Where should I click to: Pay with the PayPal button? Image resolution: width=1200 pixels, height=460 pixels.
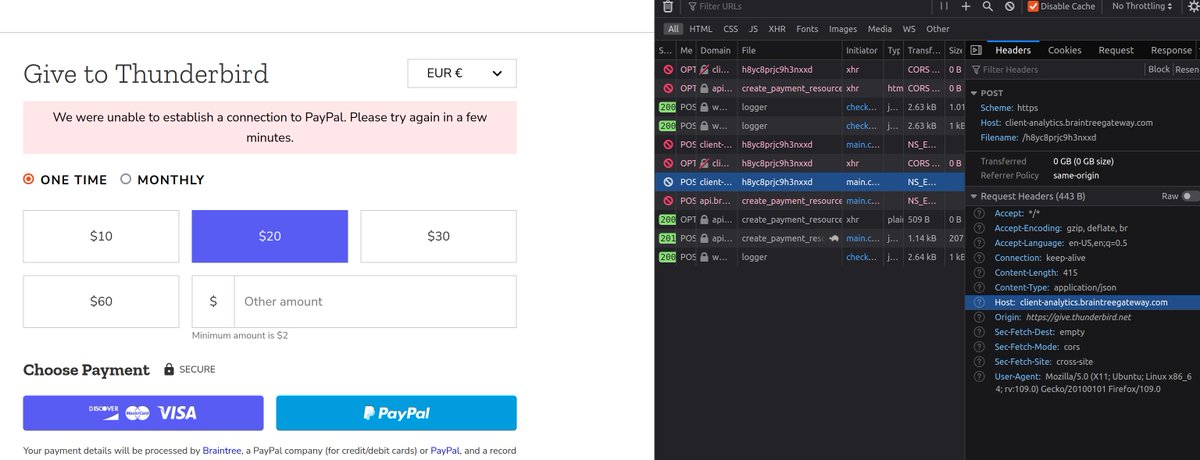[x=396, y=413]
